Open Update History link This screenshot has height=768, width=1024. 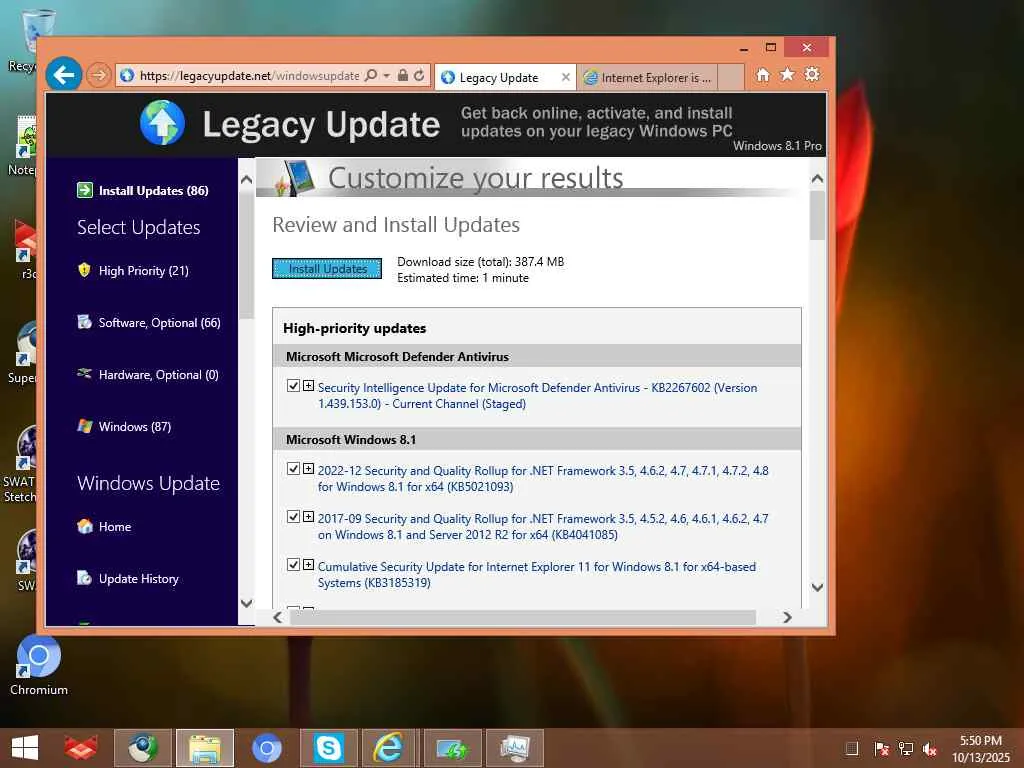(x=138, y=579)
